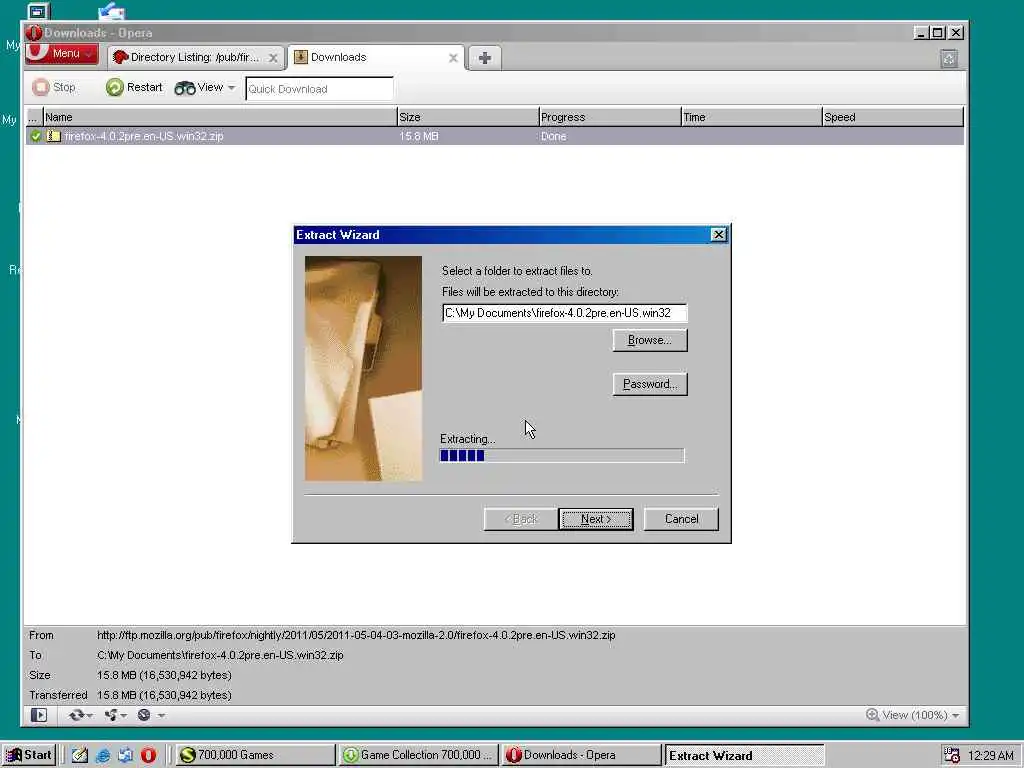Click the task scheduler tray icon
The width and height of the screenshot is (1024, 768).
tap(952, 756)
